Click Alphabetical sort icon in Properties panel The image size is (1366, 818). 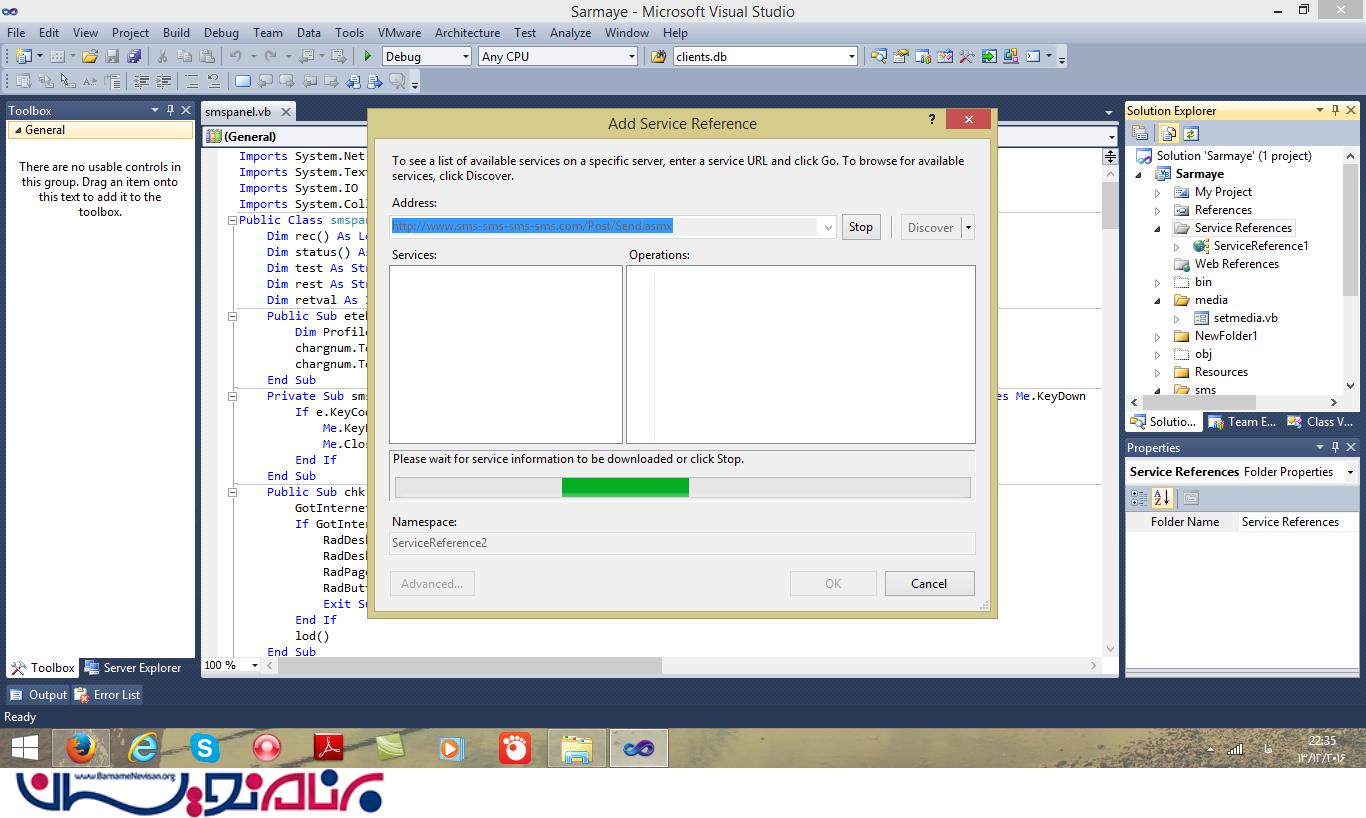click(x=1162, y=497)
